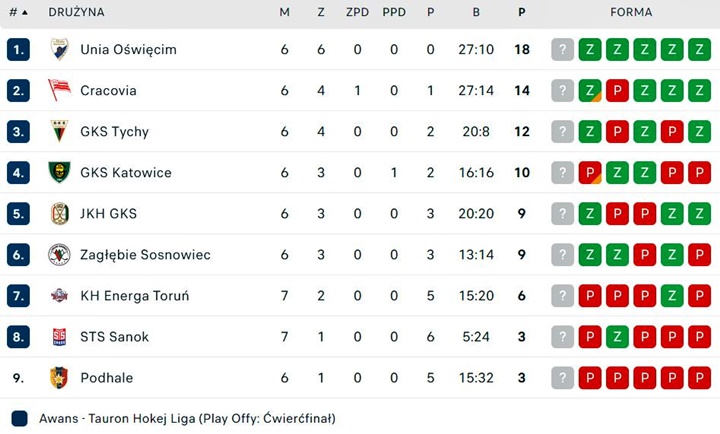Image resolution: width=720 pixels, height=434 pixels.
Task: Sort table by the # rank column
Action: pos(17,13)
